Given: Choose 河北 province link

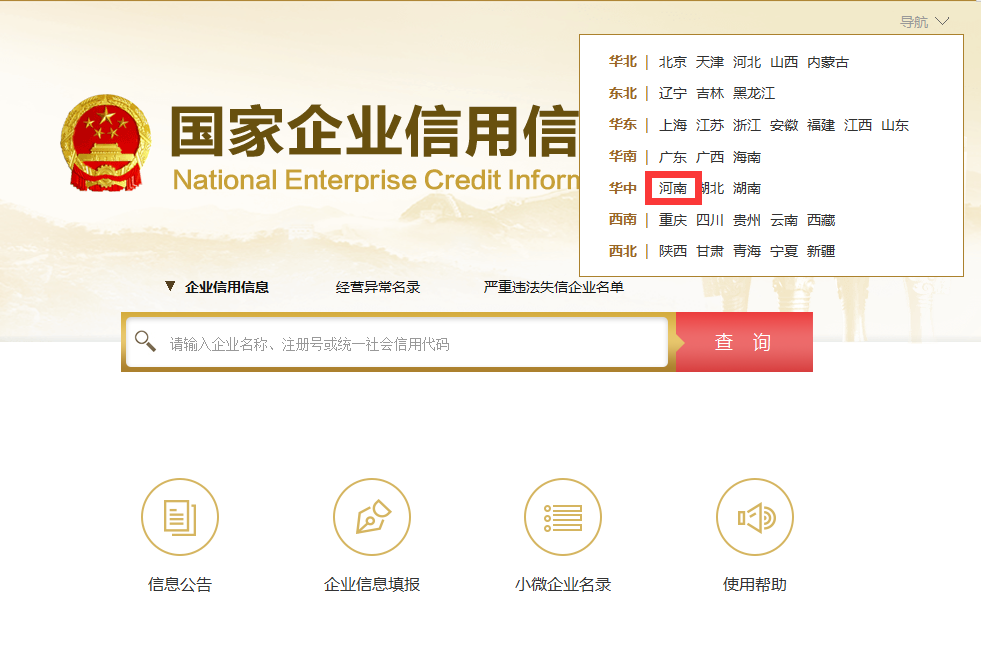Looking at the screenshot, I should 747,62.
